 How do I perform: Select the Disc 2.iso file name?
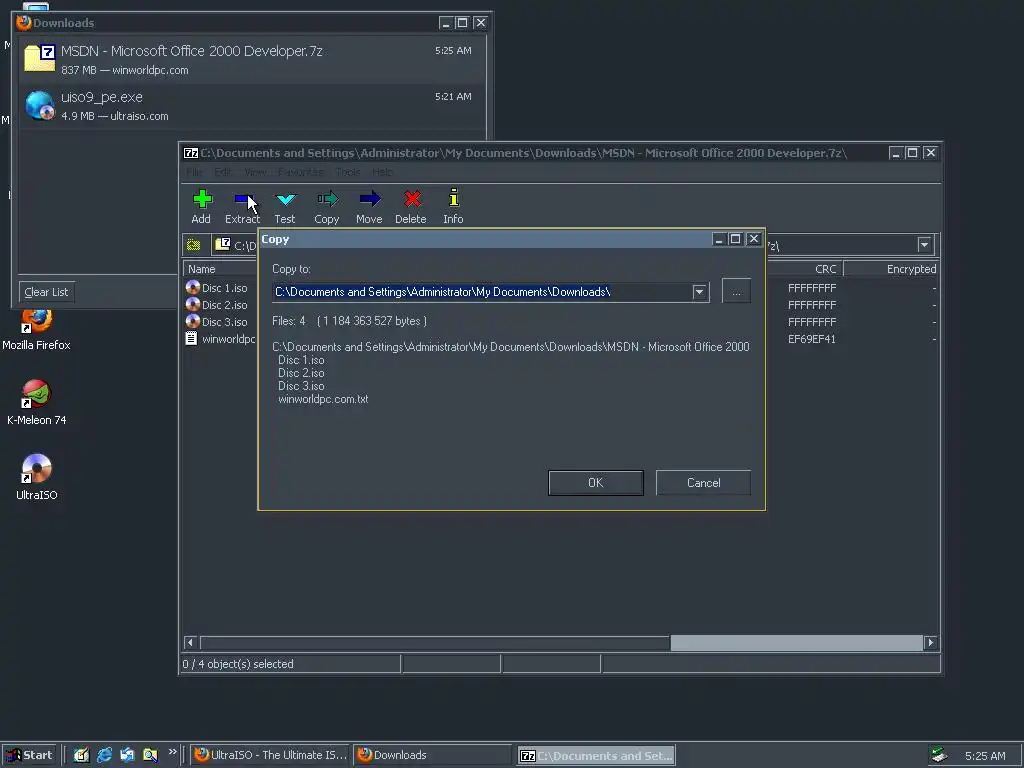click(225, 305)
